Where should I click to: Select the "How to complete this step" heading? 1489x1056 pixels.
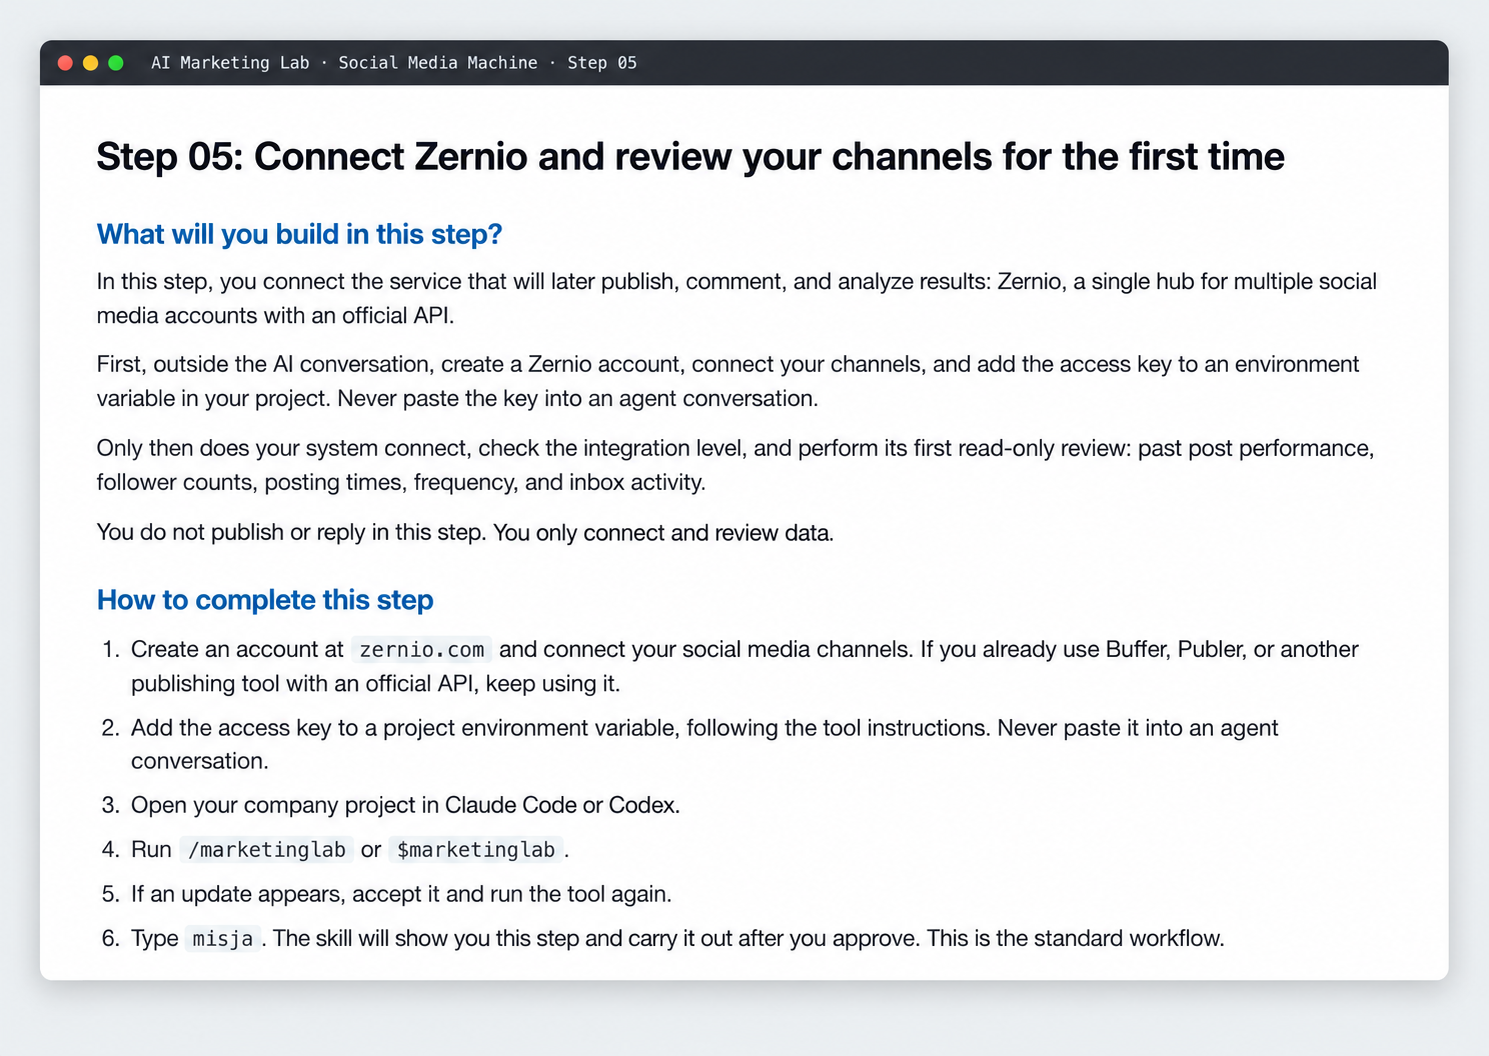(265, 600)
